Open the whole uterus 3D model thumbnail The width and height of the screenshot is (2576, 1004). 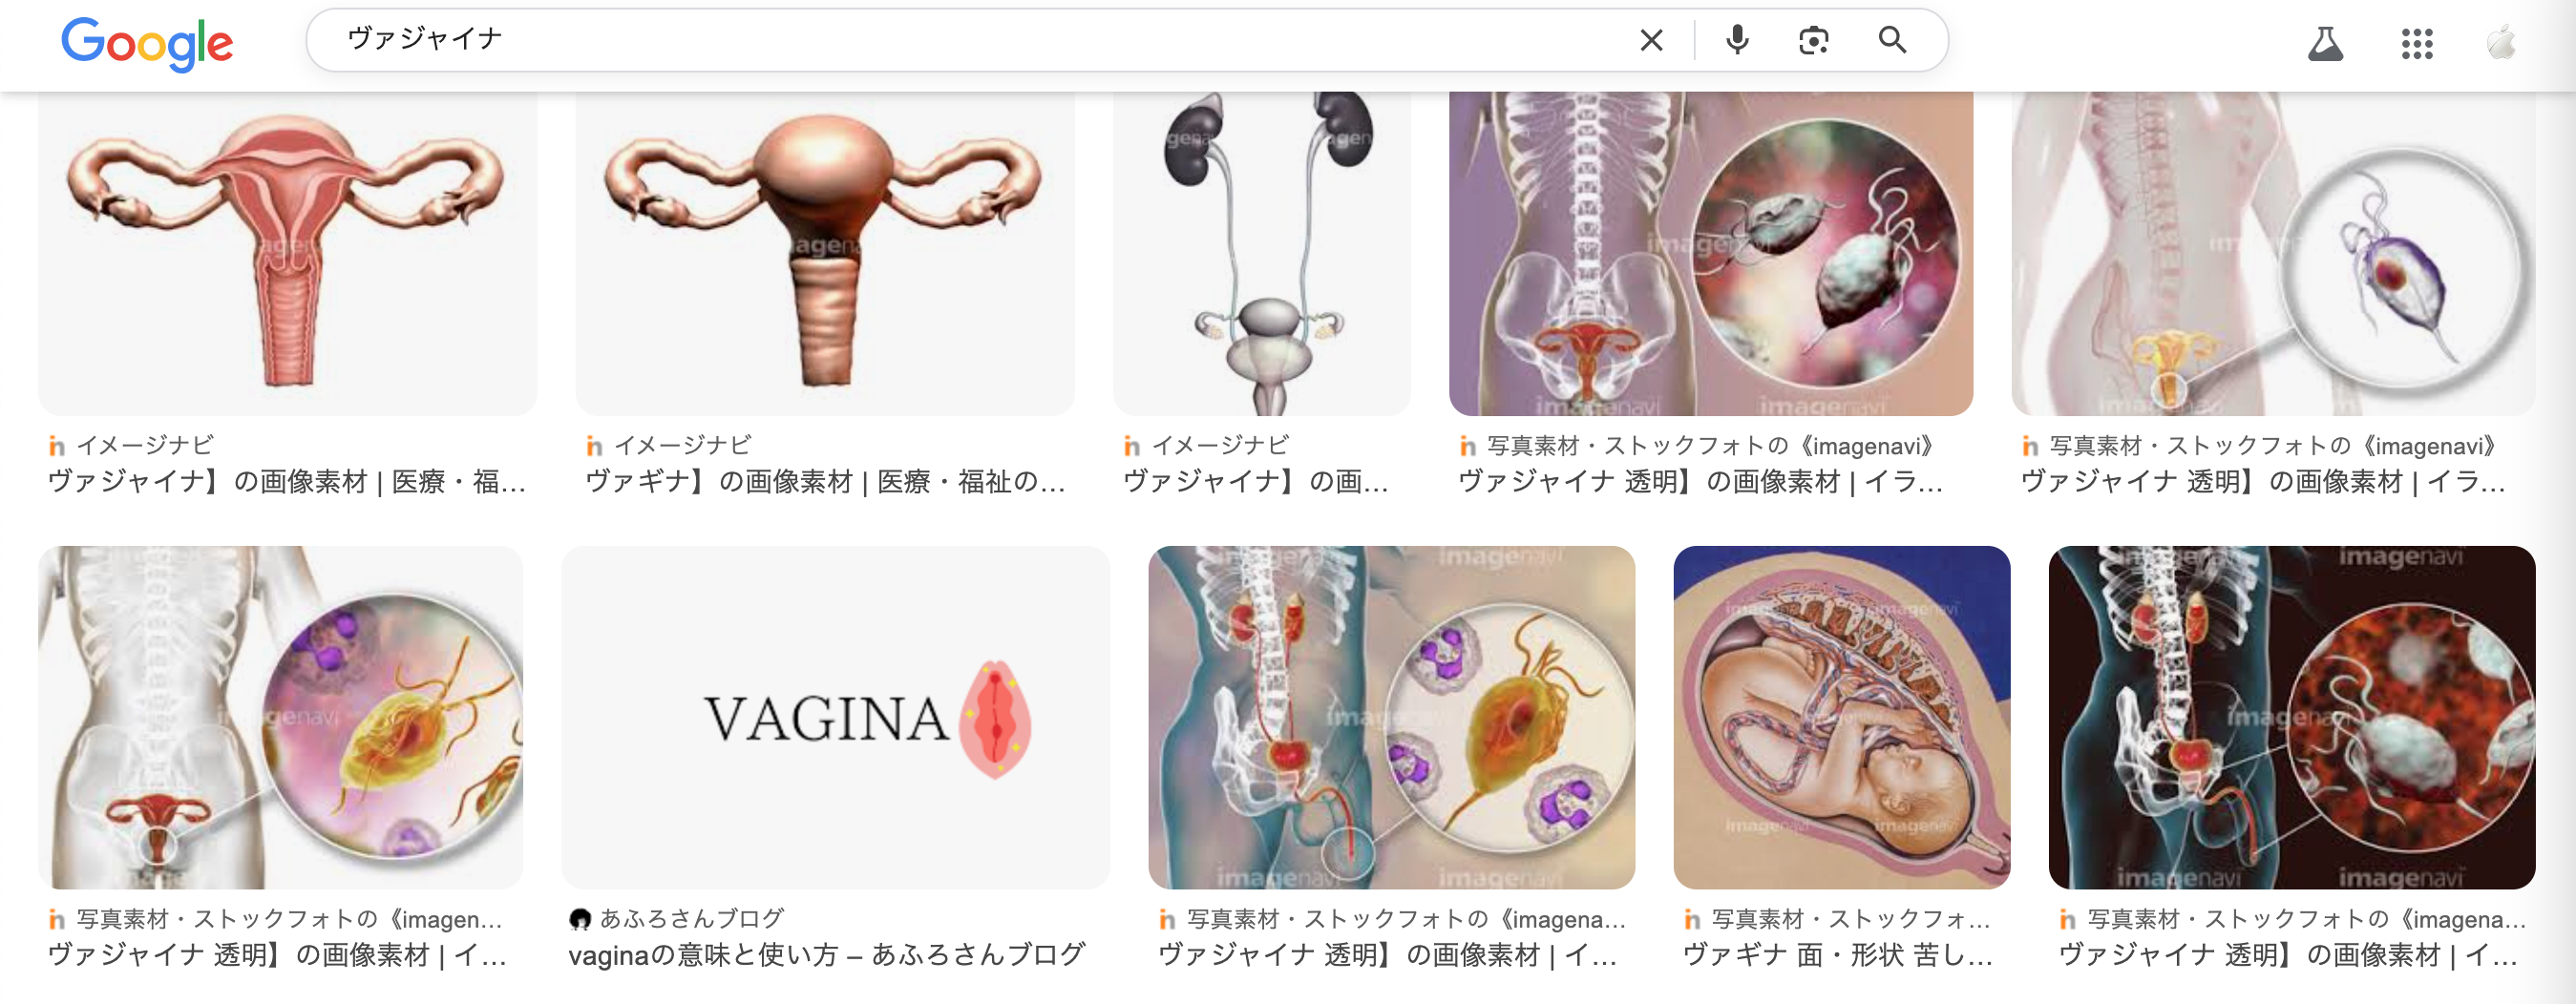pos(825,253)
